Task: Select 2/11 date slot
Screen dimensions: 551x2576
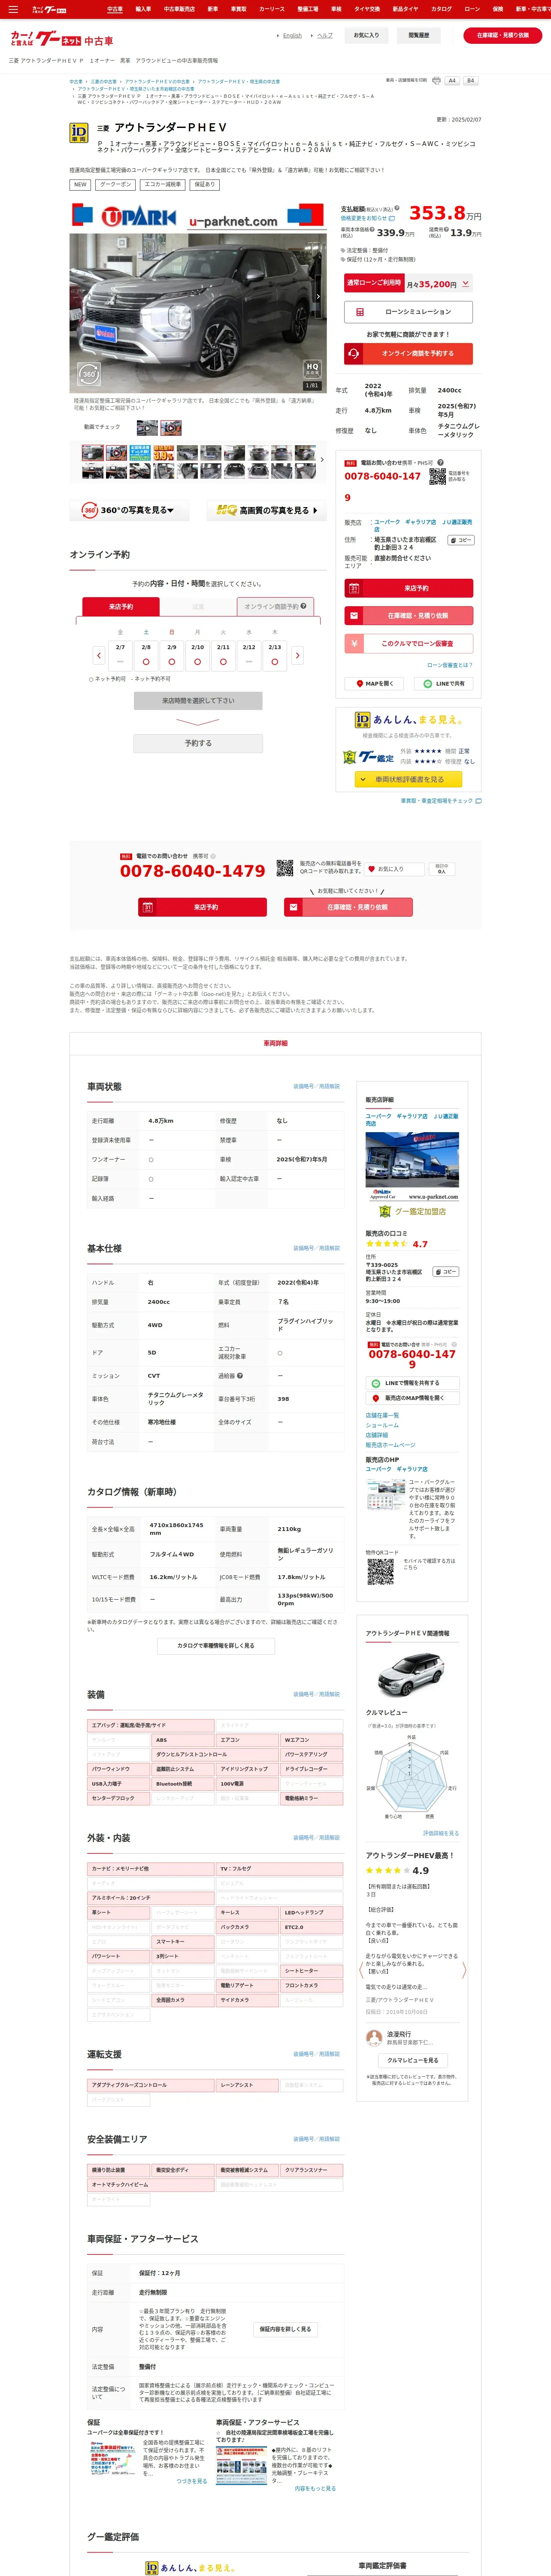Action: [x=223, y=655]
